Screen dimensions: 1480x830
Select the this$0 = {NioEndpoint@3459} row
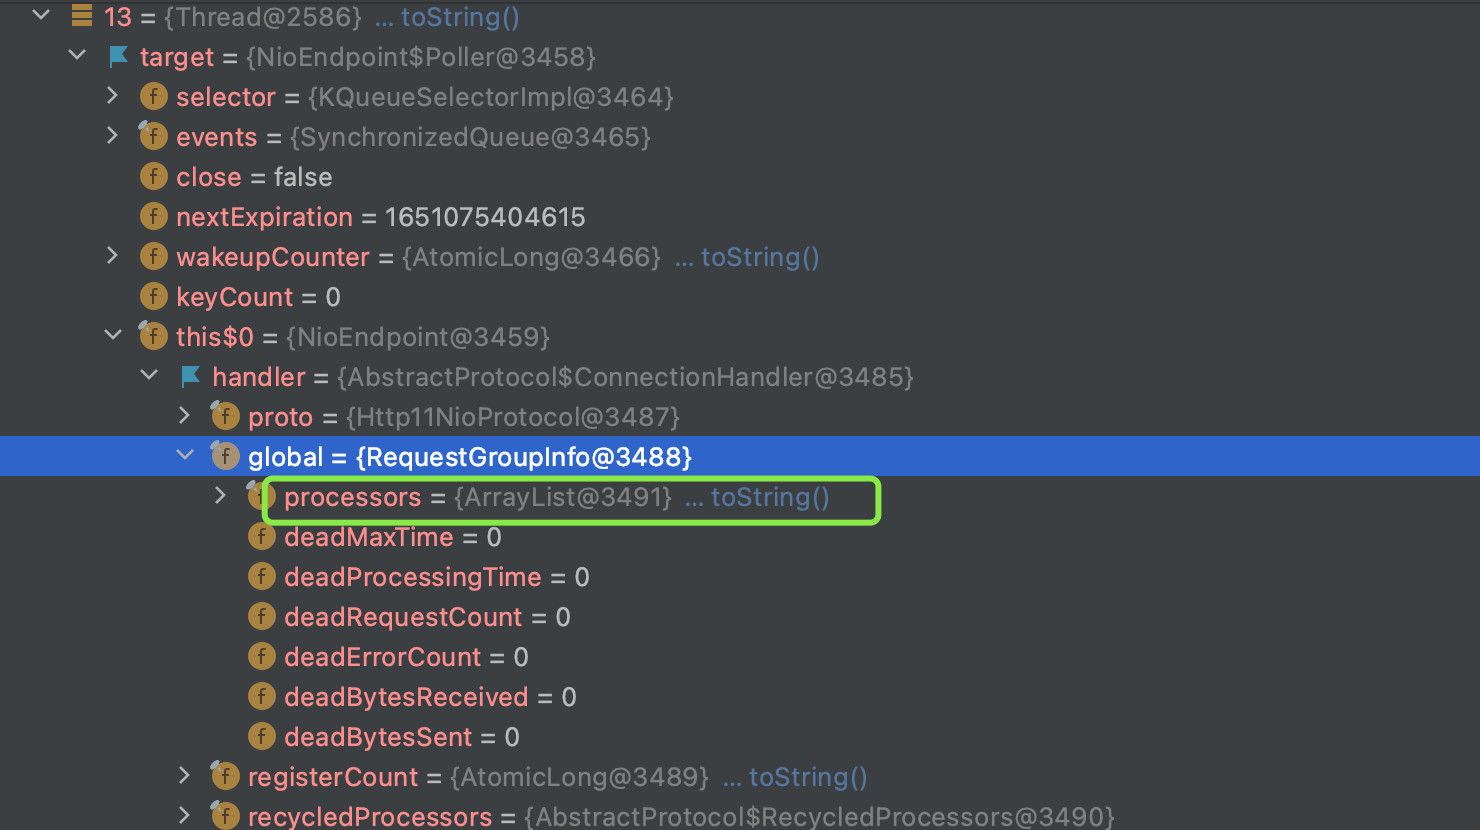(740, 337)
